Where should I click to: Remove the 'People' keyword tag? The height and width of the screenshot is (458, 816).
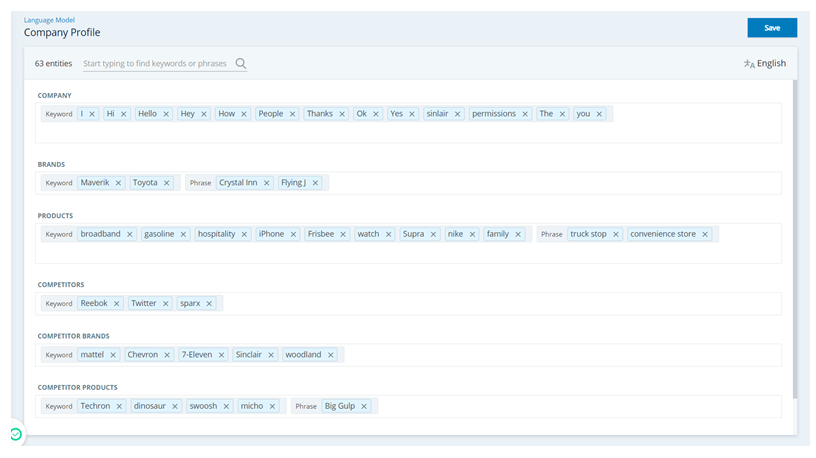(x=292, y=114)
